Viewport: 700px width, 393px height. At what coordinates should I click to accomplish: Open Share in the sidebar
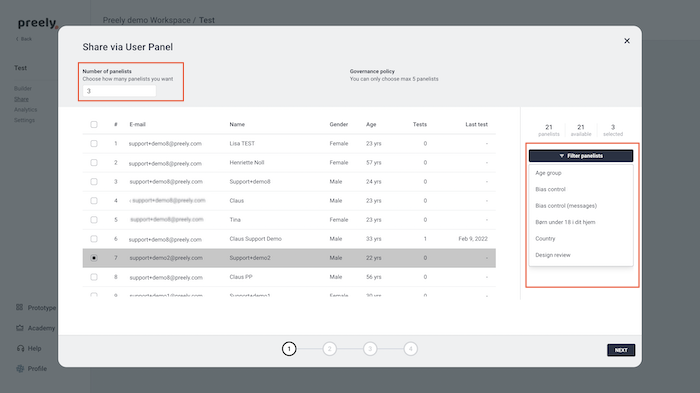[x=21, y=99]
